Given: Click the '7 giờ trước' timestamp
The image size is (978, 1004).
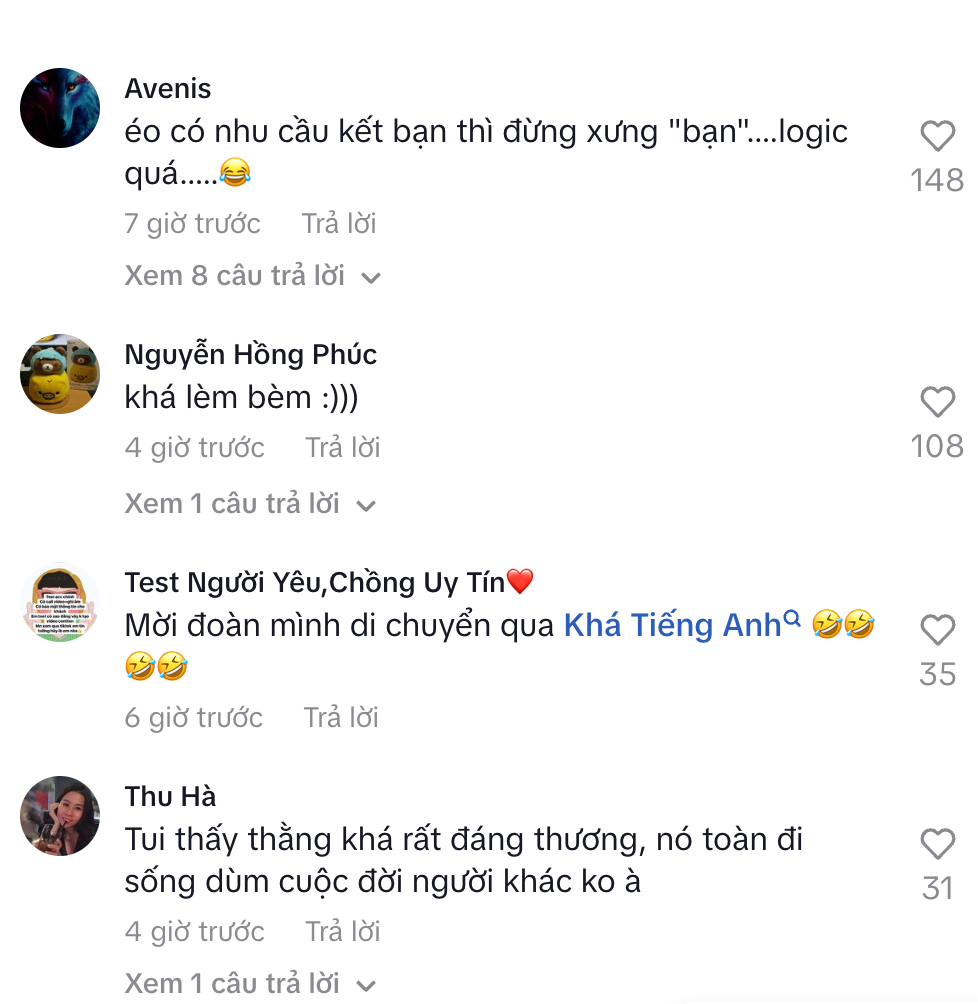Looking at the screenshot, I should (192, 224).
